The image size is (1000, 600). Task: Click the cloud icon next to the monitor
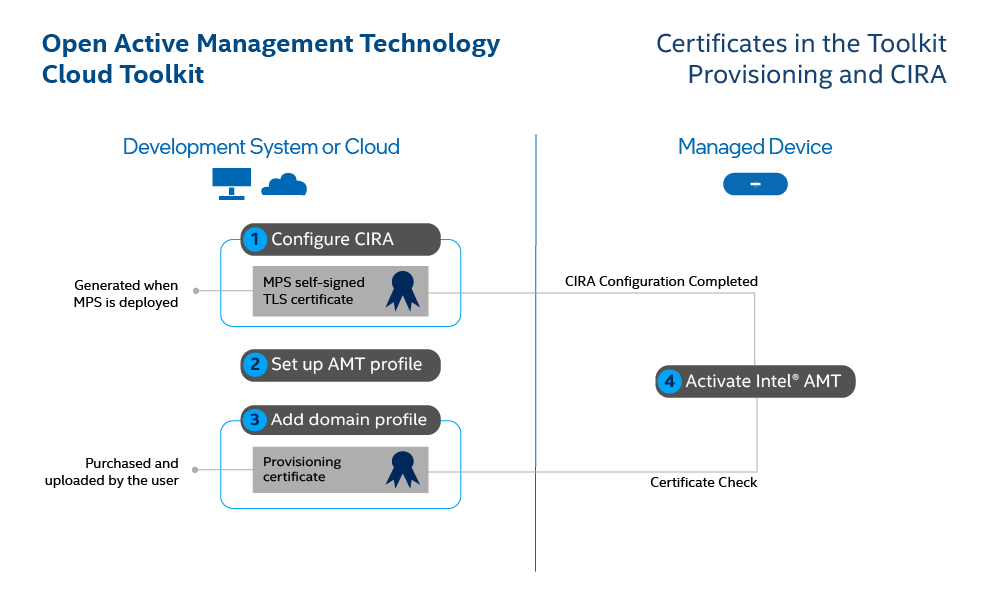(x=284, y=184)
